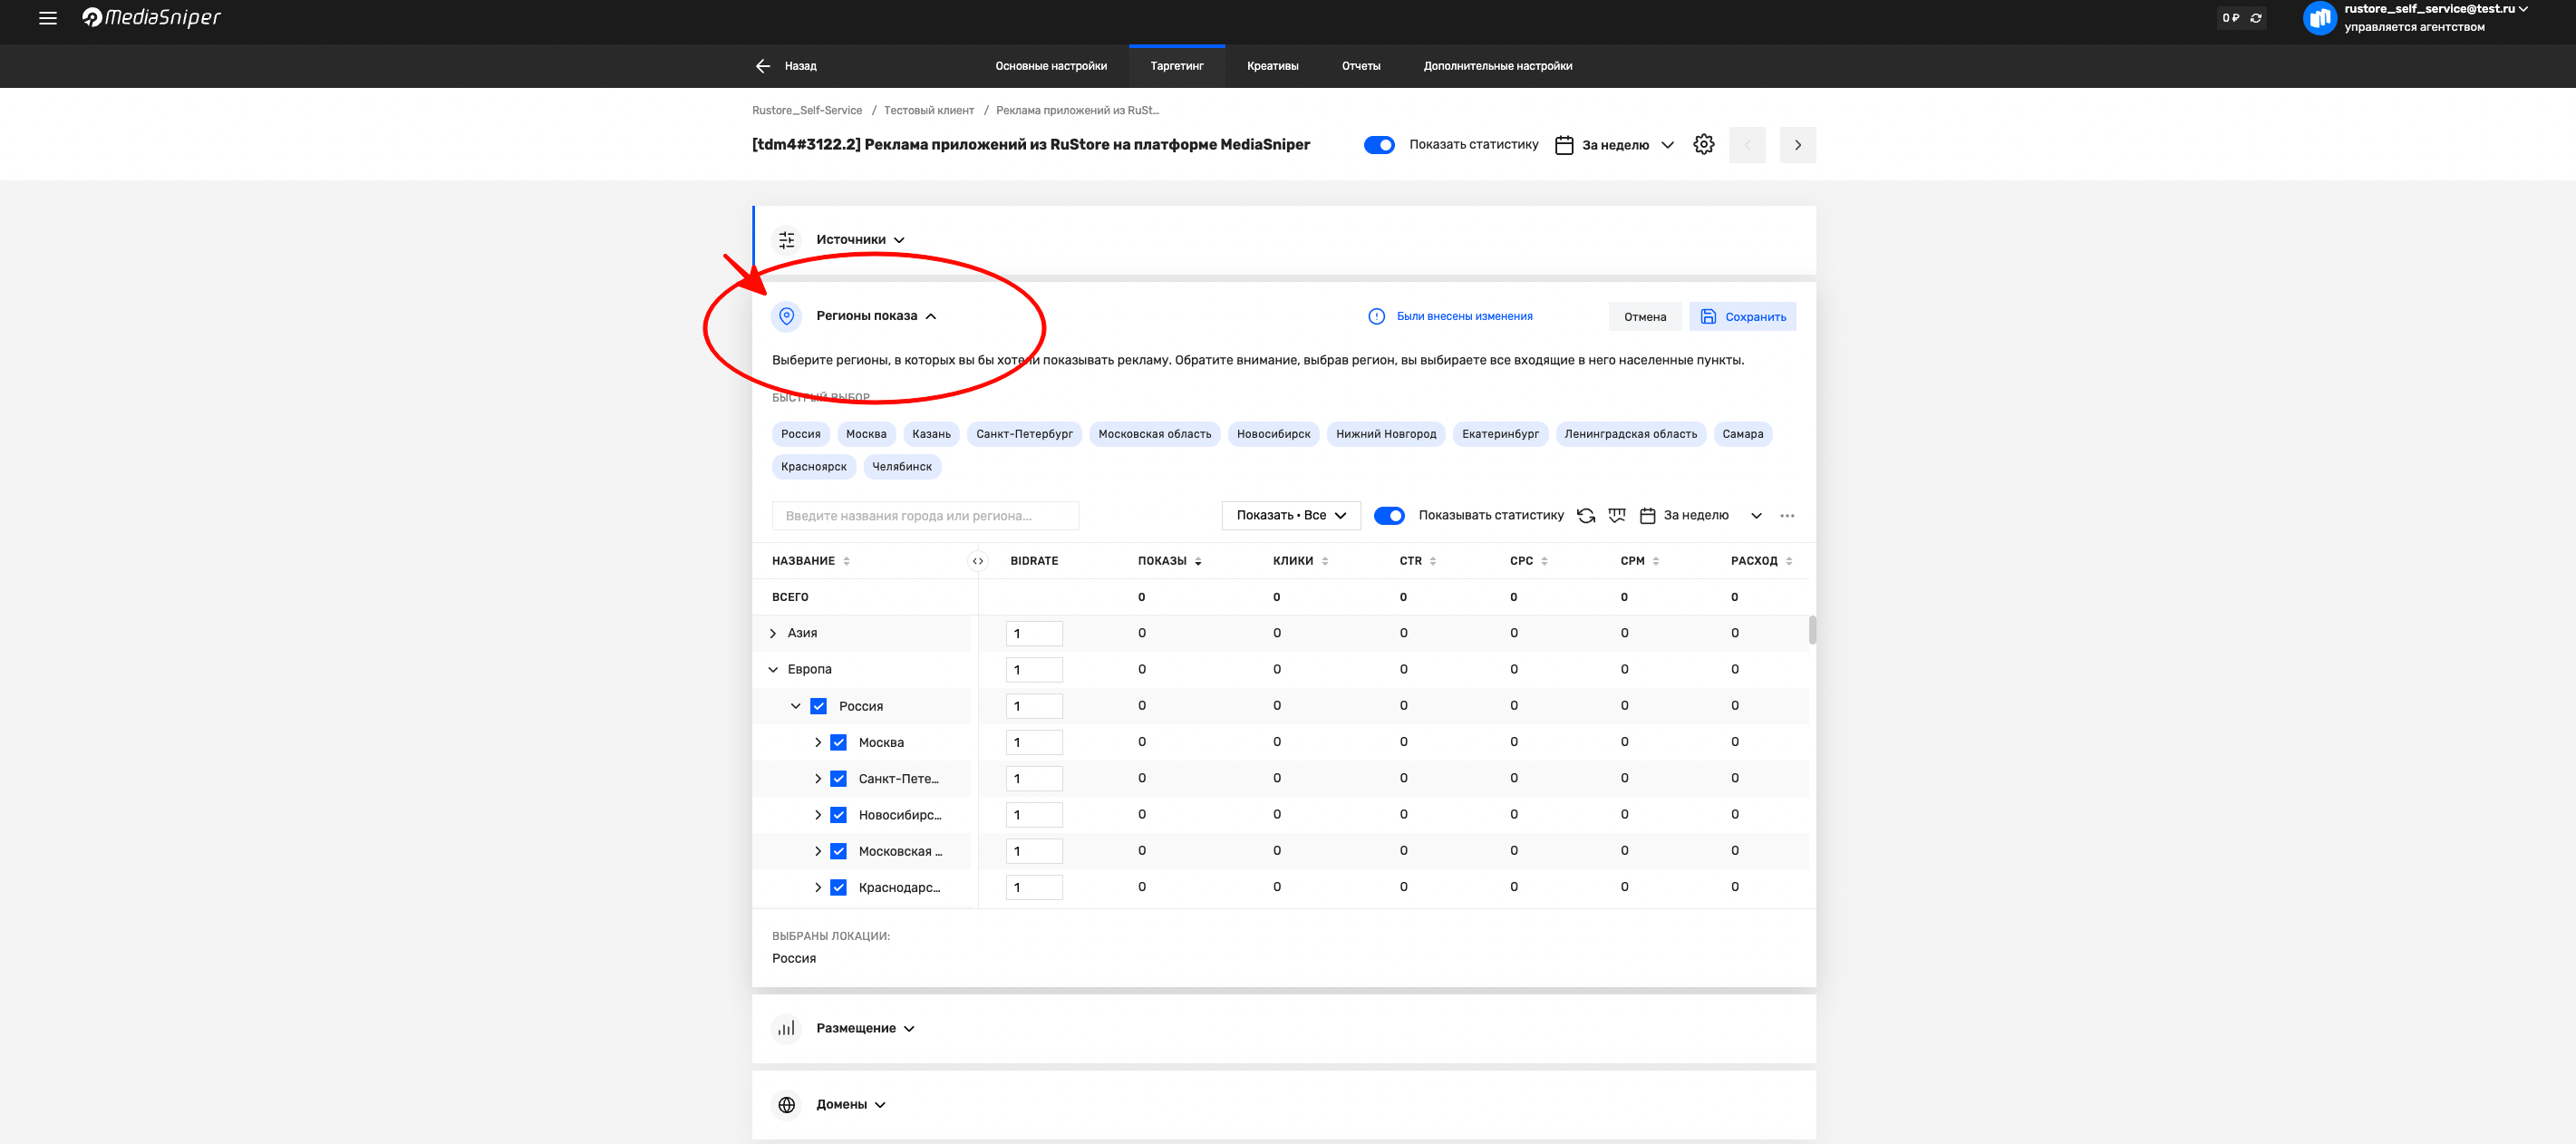2576x1144 pixels.
Task: Open the three-dots more options menu
Action: click(1787, 516)
